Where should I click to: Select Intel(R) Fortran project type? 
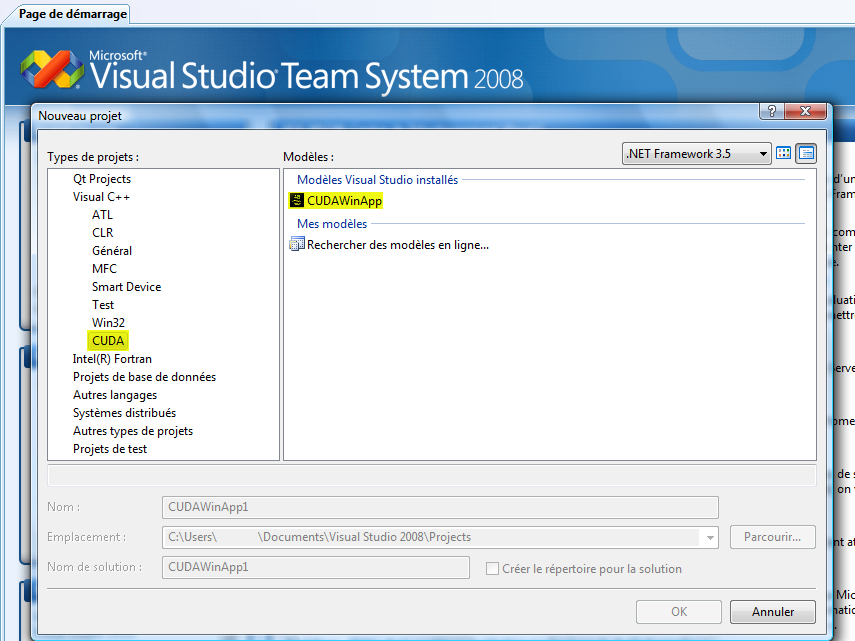point(112,359)
